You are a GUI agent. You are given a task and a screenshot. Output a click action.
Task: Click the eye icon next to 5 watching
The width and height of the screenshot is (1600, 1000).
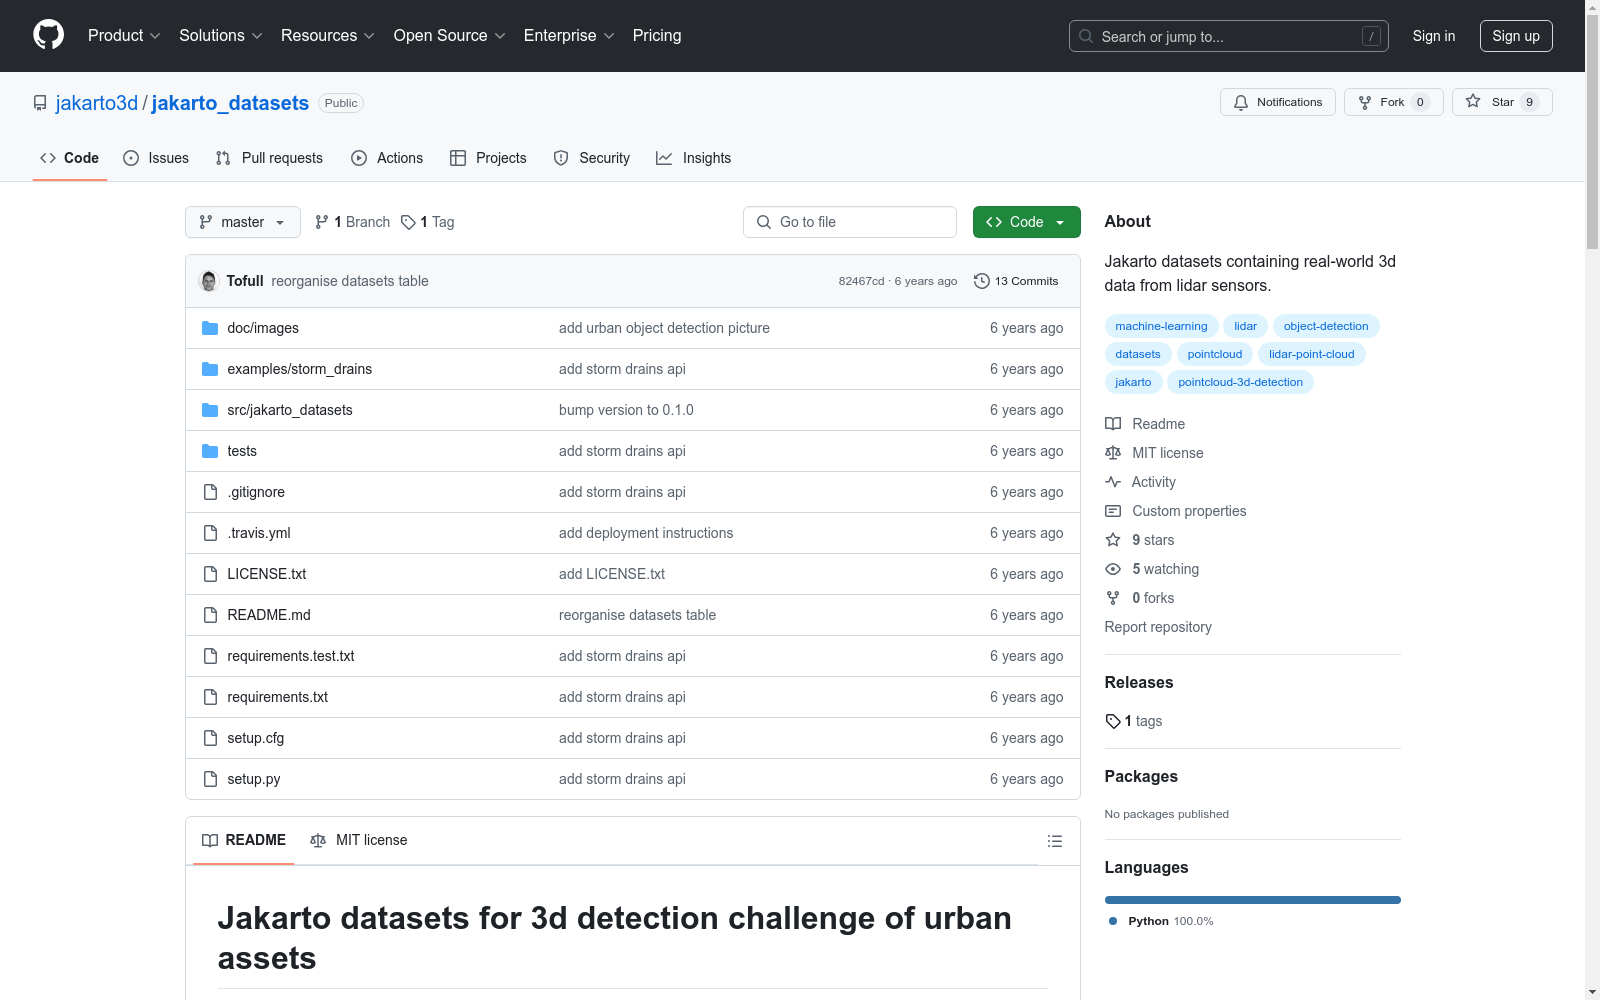tap(1113, 569)
